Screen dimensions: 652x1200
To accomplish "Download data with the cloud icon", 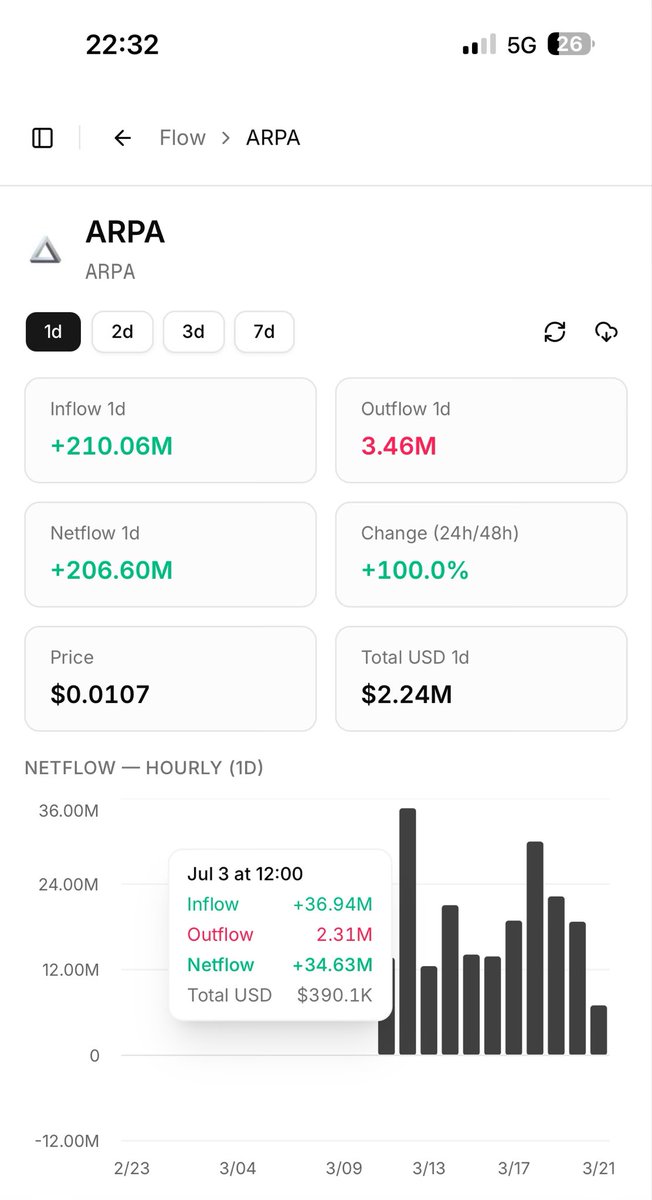I will coord(606,332).
